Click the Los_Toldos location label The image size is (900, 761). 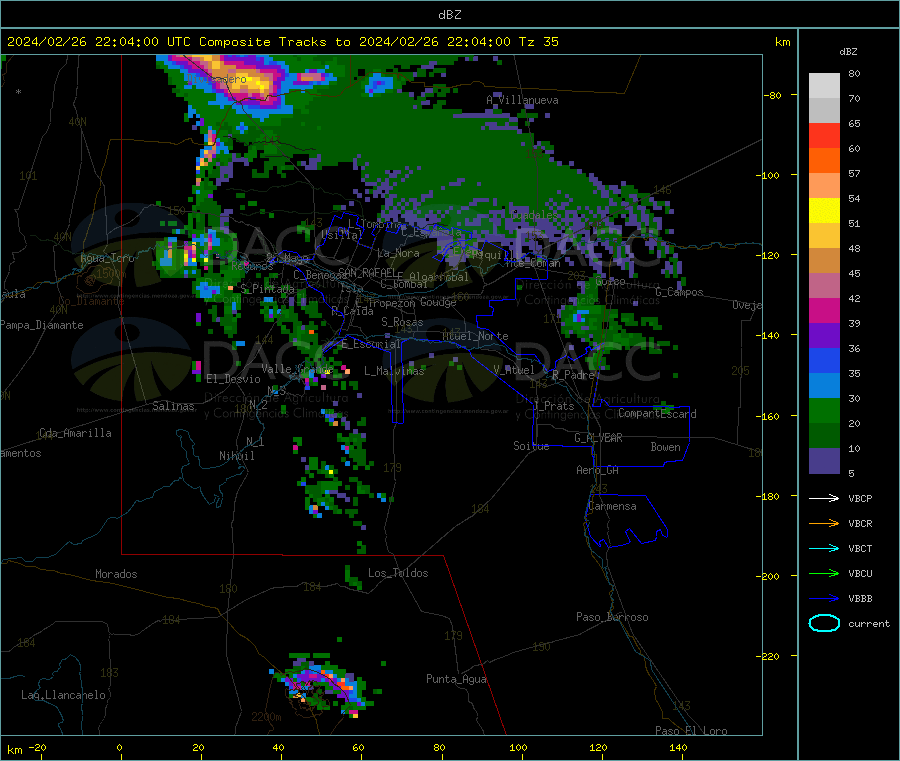[x=398, y=573]
